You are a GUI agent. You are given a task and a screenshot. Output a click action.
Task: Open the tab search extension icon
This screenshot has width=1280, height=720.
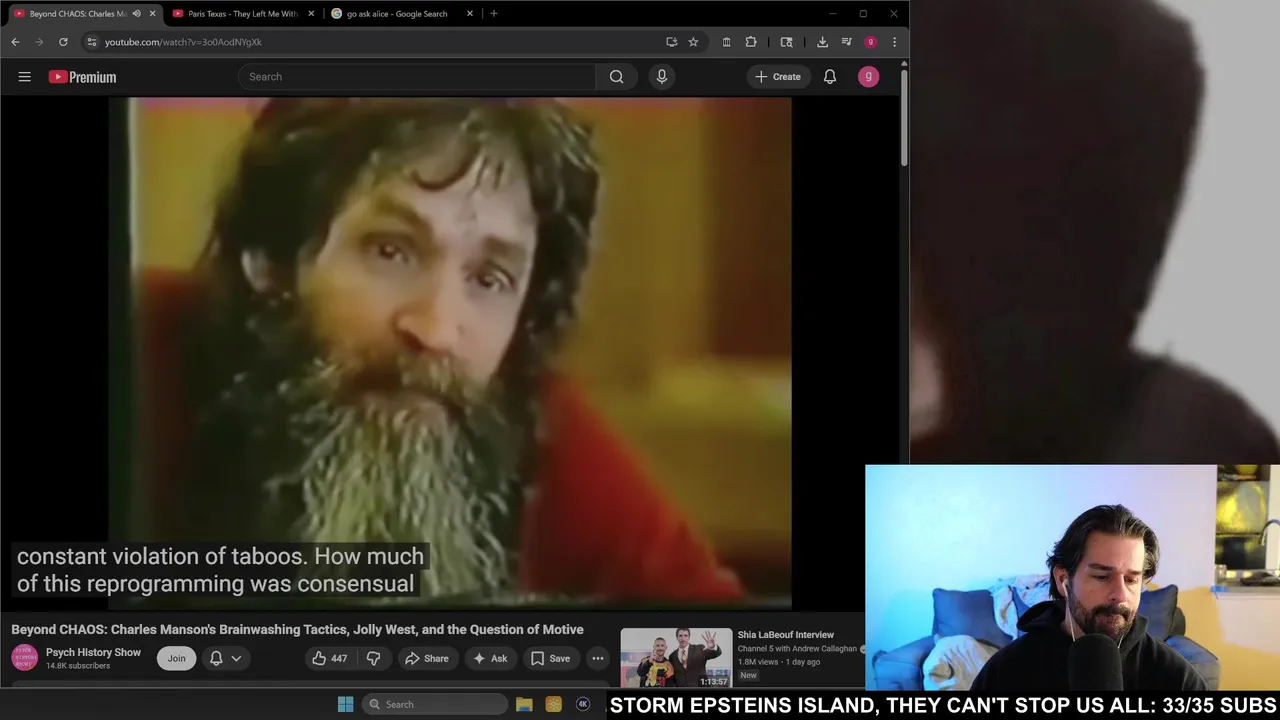pyautogui.click(x=787, y=42)
